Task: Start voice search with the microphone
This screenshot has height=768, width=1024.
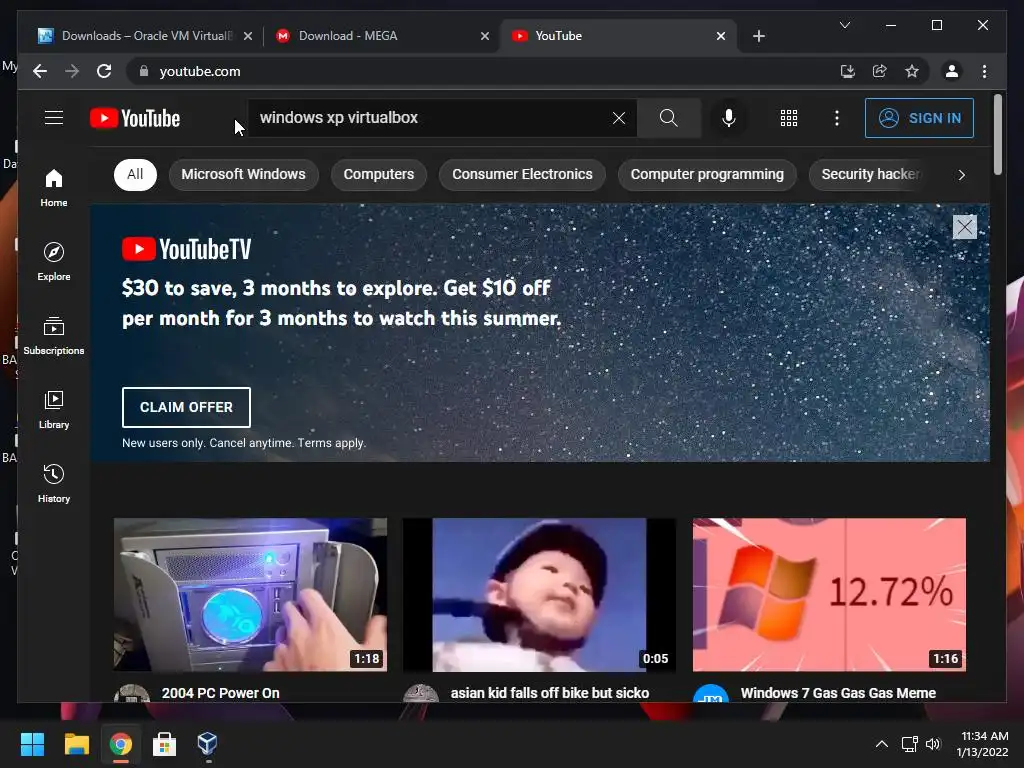Action: pos(729,118)
